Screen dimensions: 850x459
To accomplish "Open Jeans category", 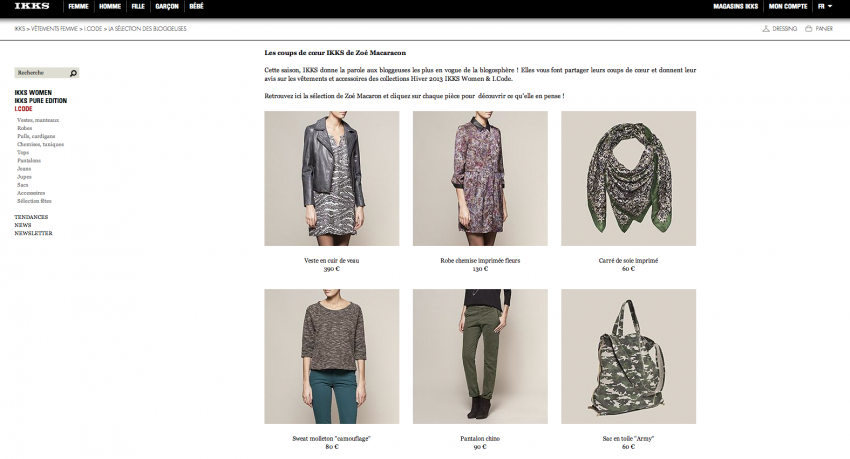I will pyautogui.click(x=24, y=169).
